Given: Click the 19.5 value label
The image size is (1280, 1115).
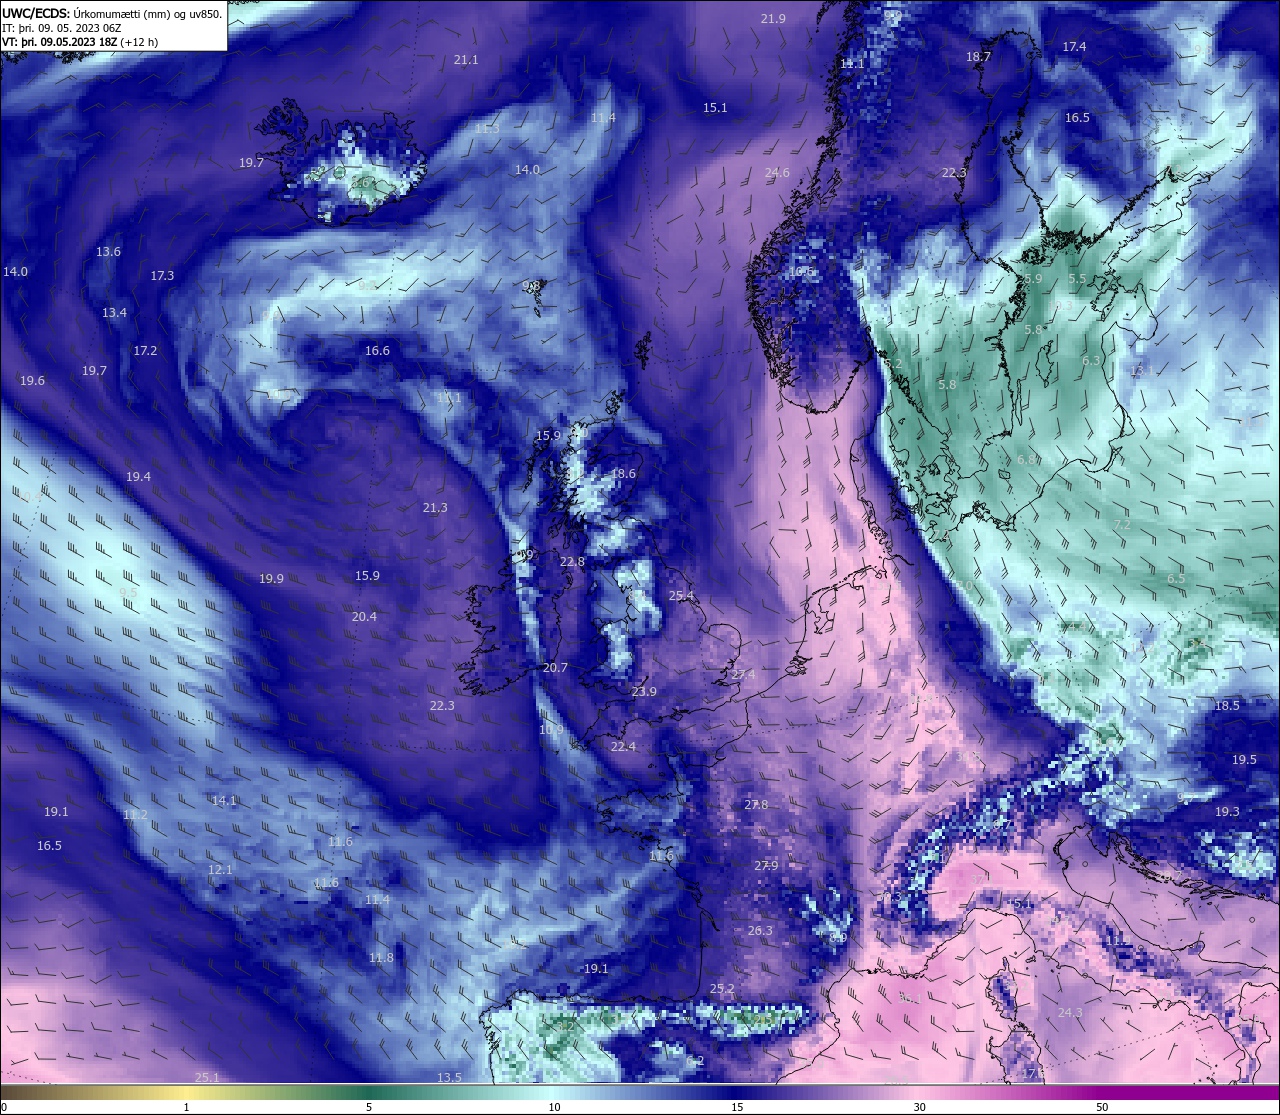Looking at the screenshot, I should 1244,760.
